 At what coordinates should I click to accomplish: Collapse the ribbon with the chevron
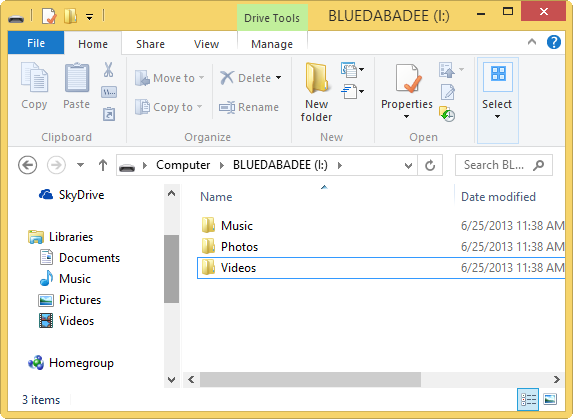[x=532, y=42]
